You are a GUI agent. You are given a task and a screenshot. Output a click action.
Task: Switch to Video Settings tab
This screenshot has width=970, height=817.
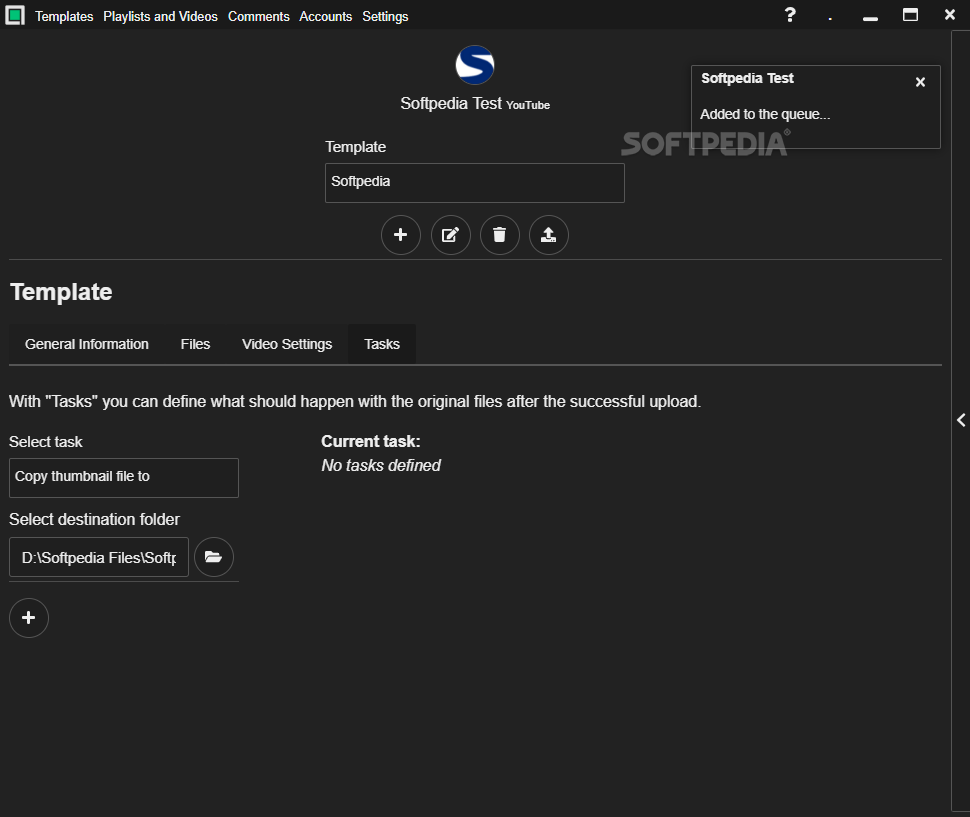(x=287, y=344)
